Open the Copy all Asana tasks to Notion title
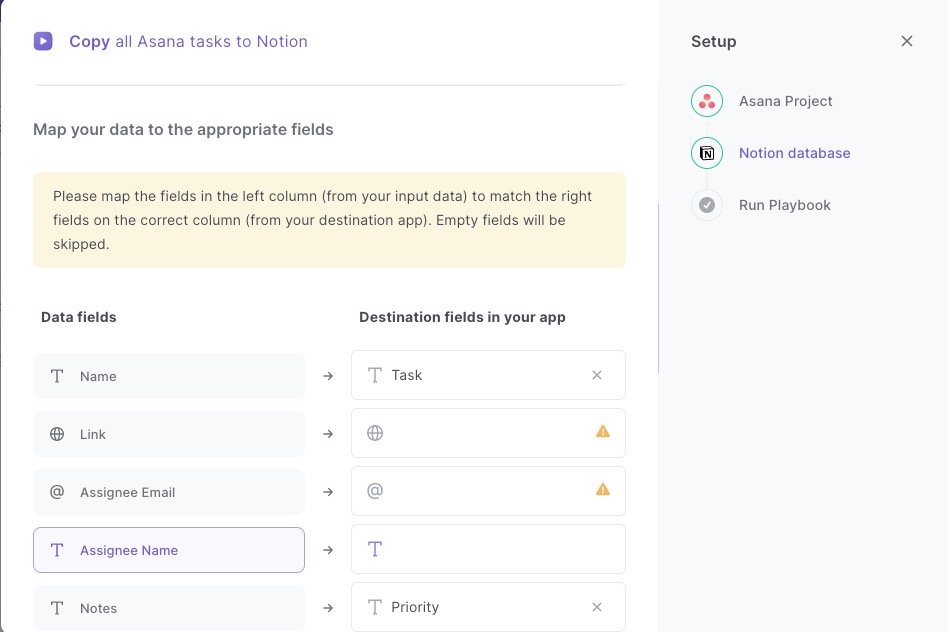 (x=188, y=41)
